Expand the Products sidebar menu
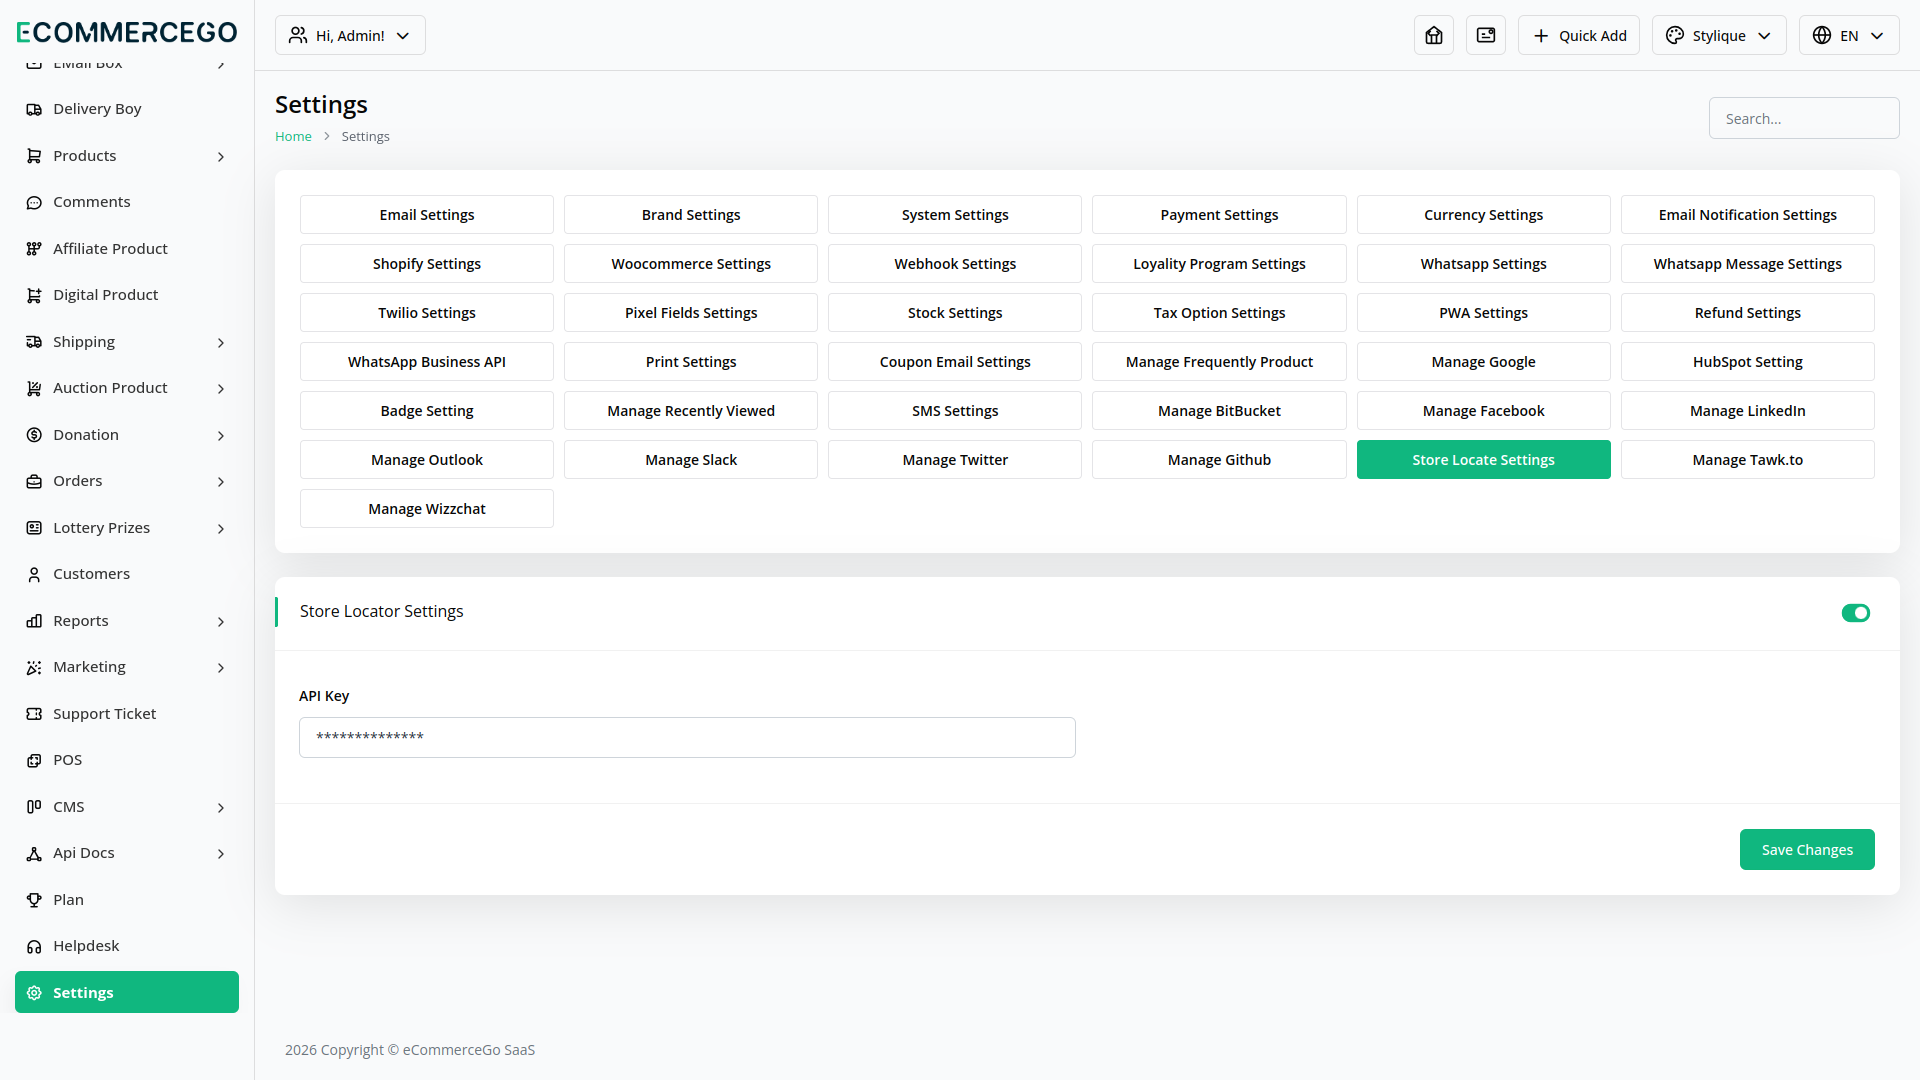 tap(127, 156)
